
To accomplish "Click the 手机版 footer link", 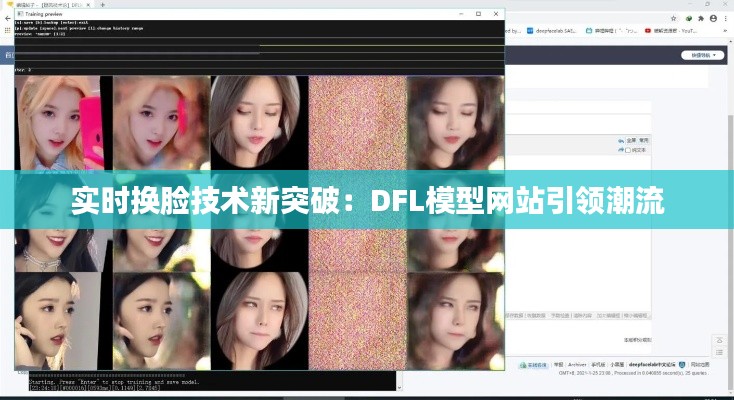I will 601,365.
